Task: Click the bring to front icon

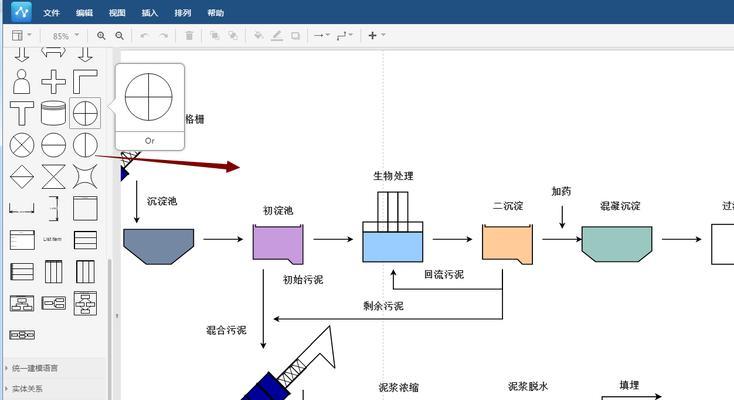Action: [x=214, y=36]
